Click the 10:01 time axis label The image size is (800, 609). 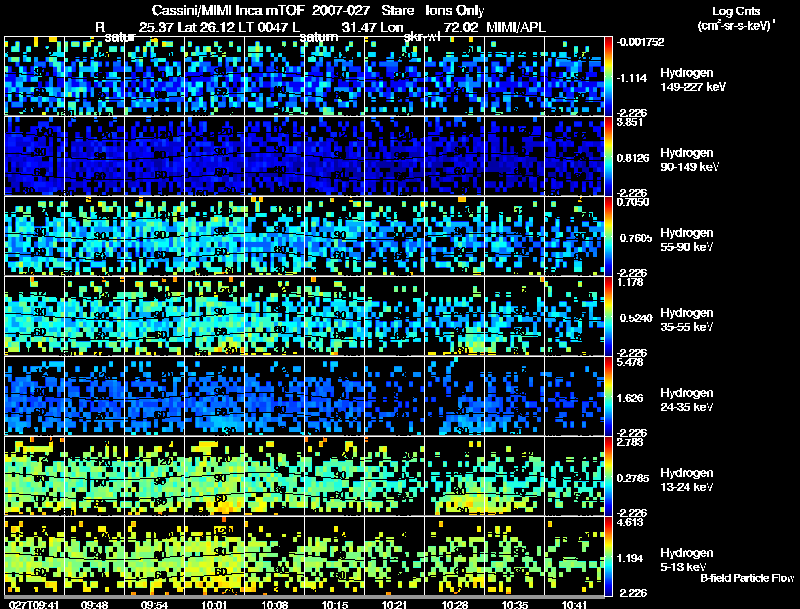coord(214,605)
